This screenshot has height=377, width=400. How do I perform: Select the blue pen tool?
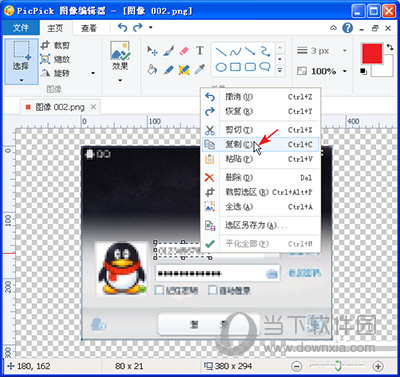click(x=168, y=69)
